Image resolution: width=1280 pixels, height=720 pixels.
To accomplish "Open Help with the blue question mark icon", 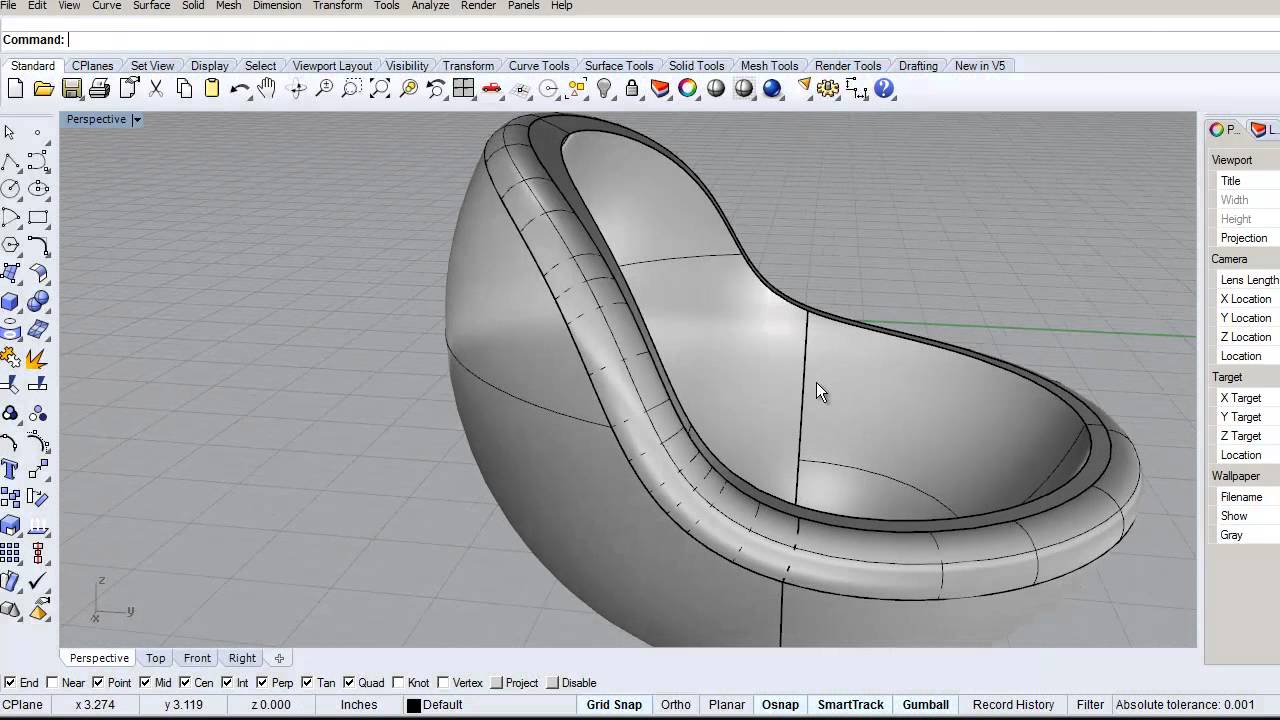I will [884, 89].
